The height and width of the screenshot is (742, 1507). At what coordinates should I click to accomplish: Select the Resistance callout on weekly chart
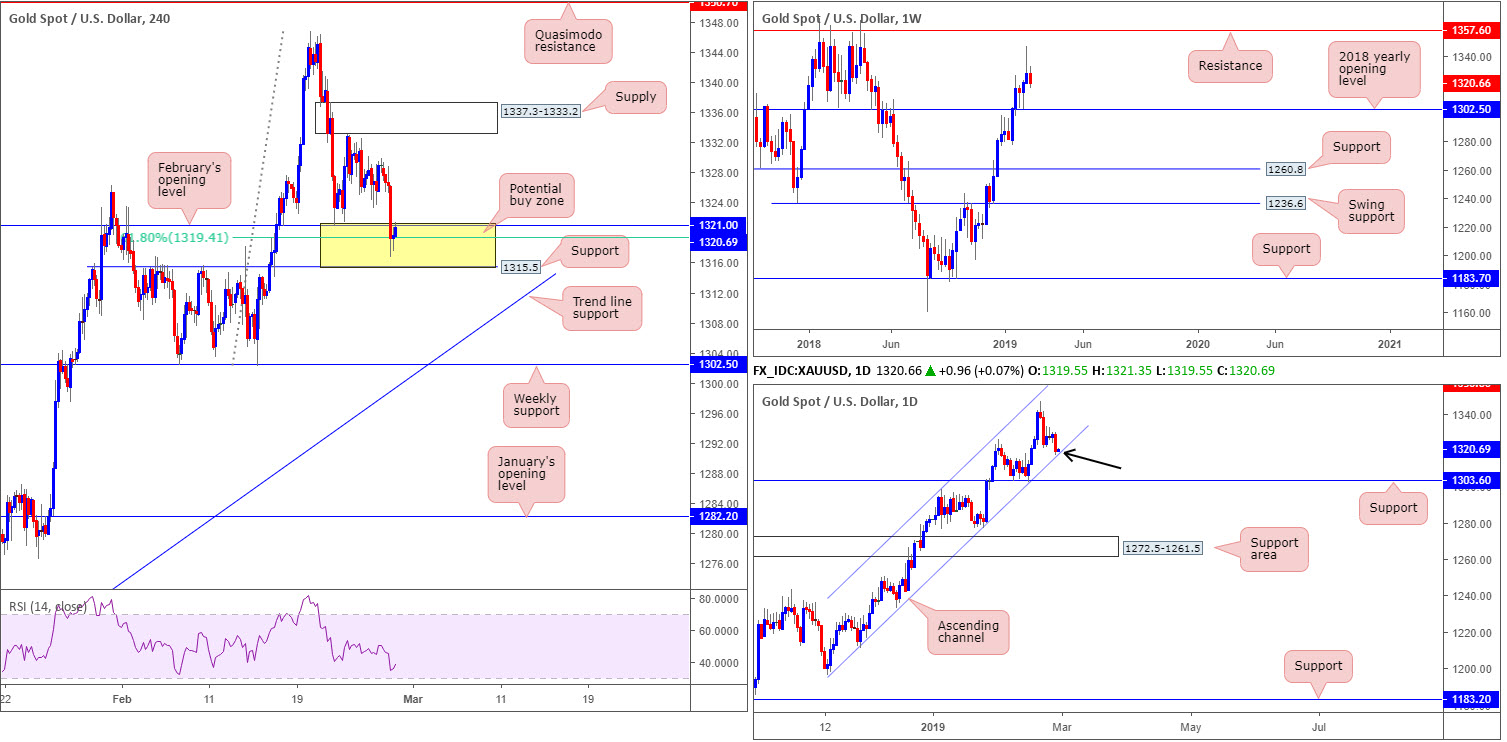tap(1231, 67)
